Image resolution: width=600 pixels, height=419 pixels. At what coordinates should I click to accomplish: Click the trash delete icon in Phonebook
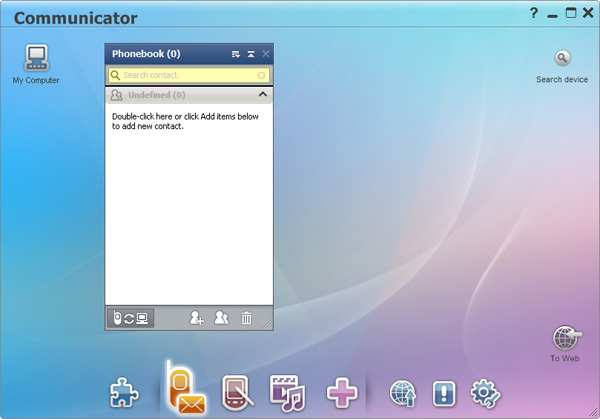(x=246, y=318)
